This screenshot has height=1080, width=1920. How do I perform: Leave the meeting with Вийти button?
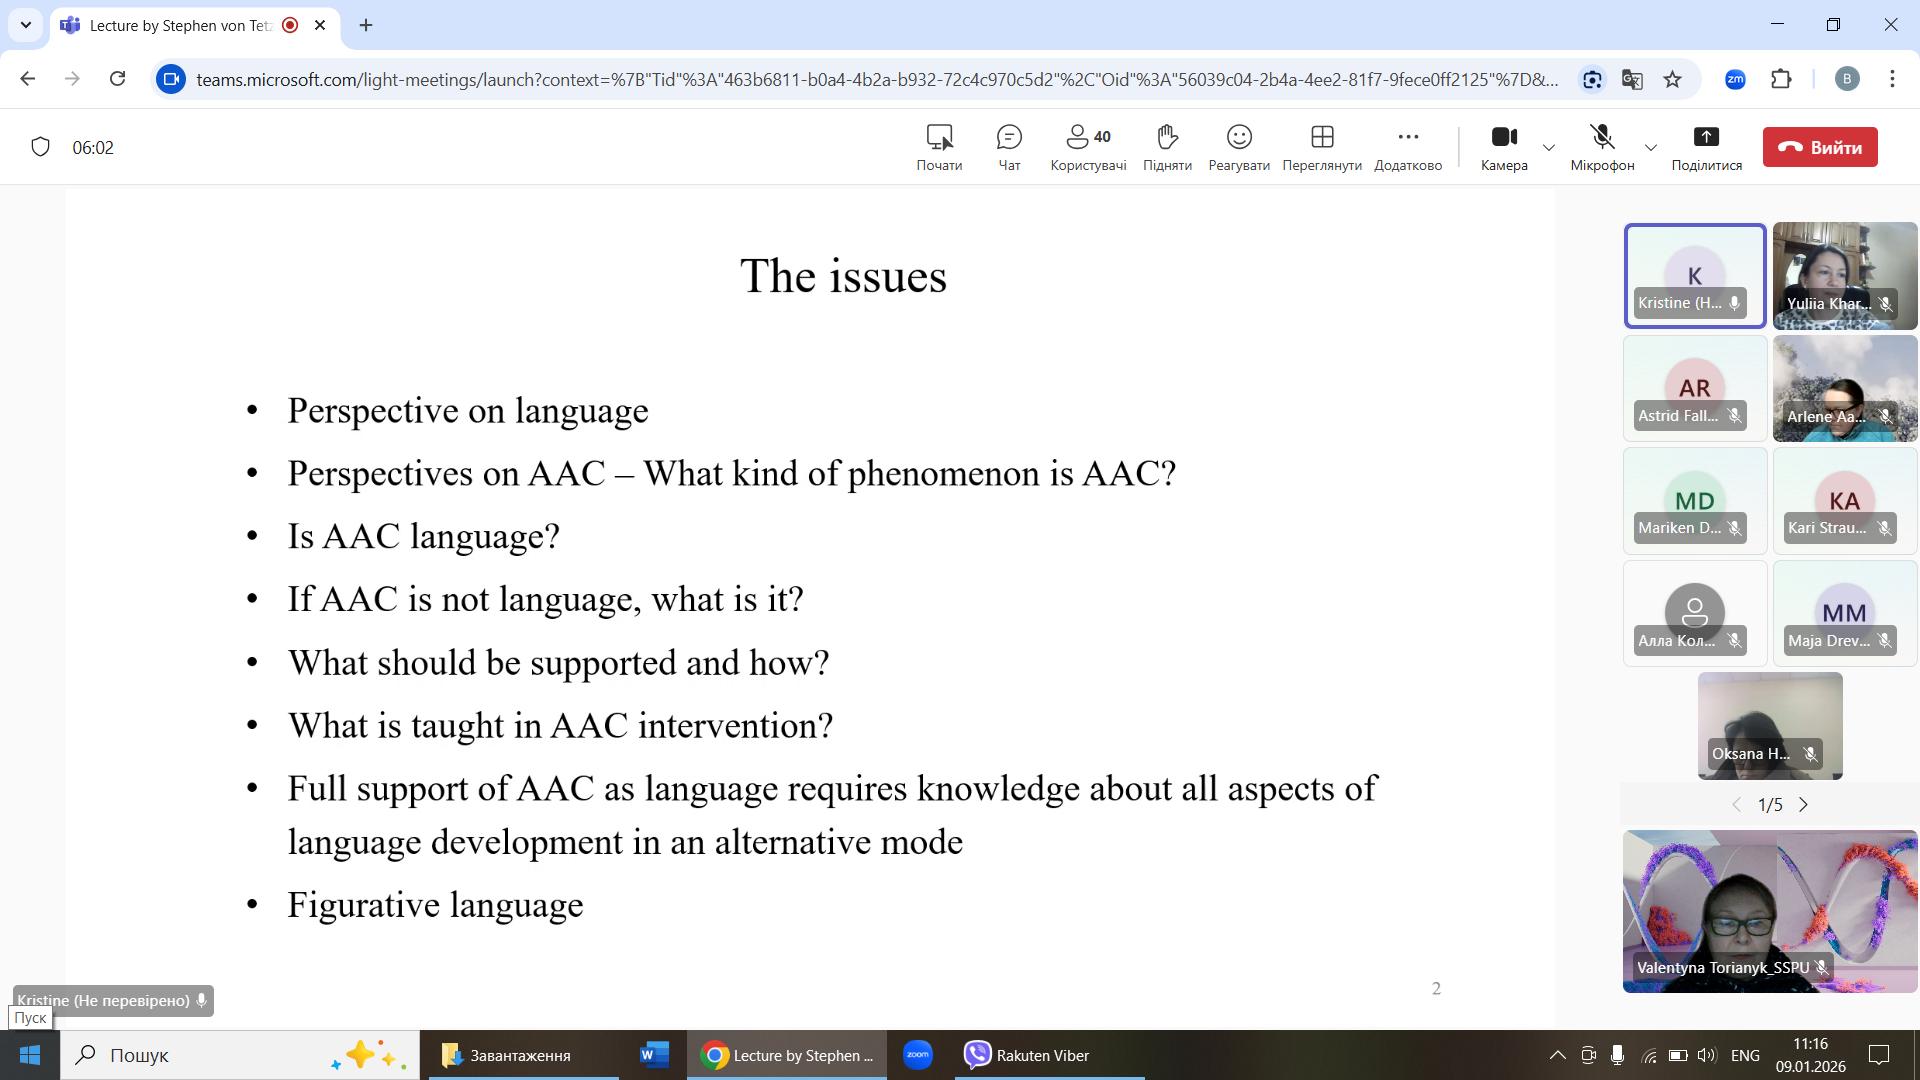pos(1819,147)
